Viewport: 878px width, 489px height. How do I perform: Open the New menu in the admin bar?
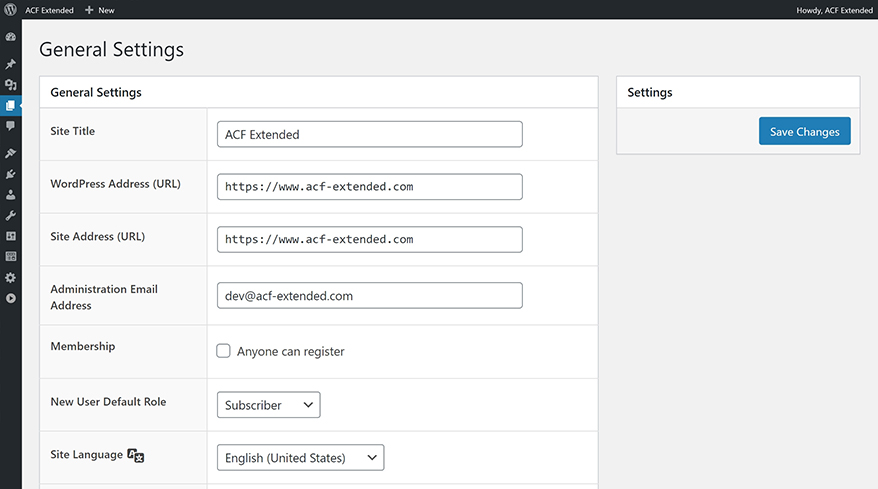[x=100, y=10]
